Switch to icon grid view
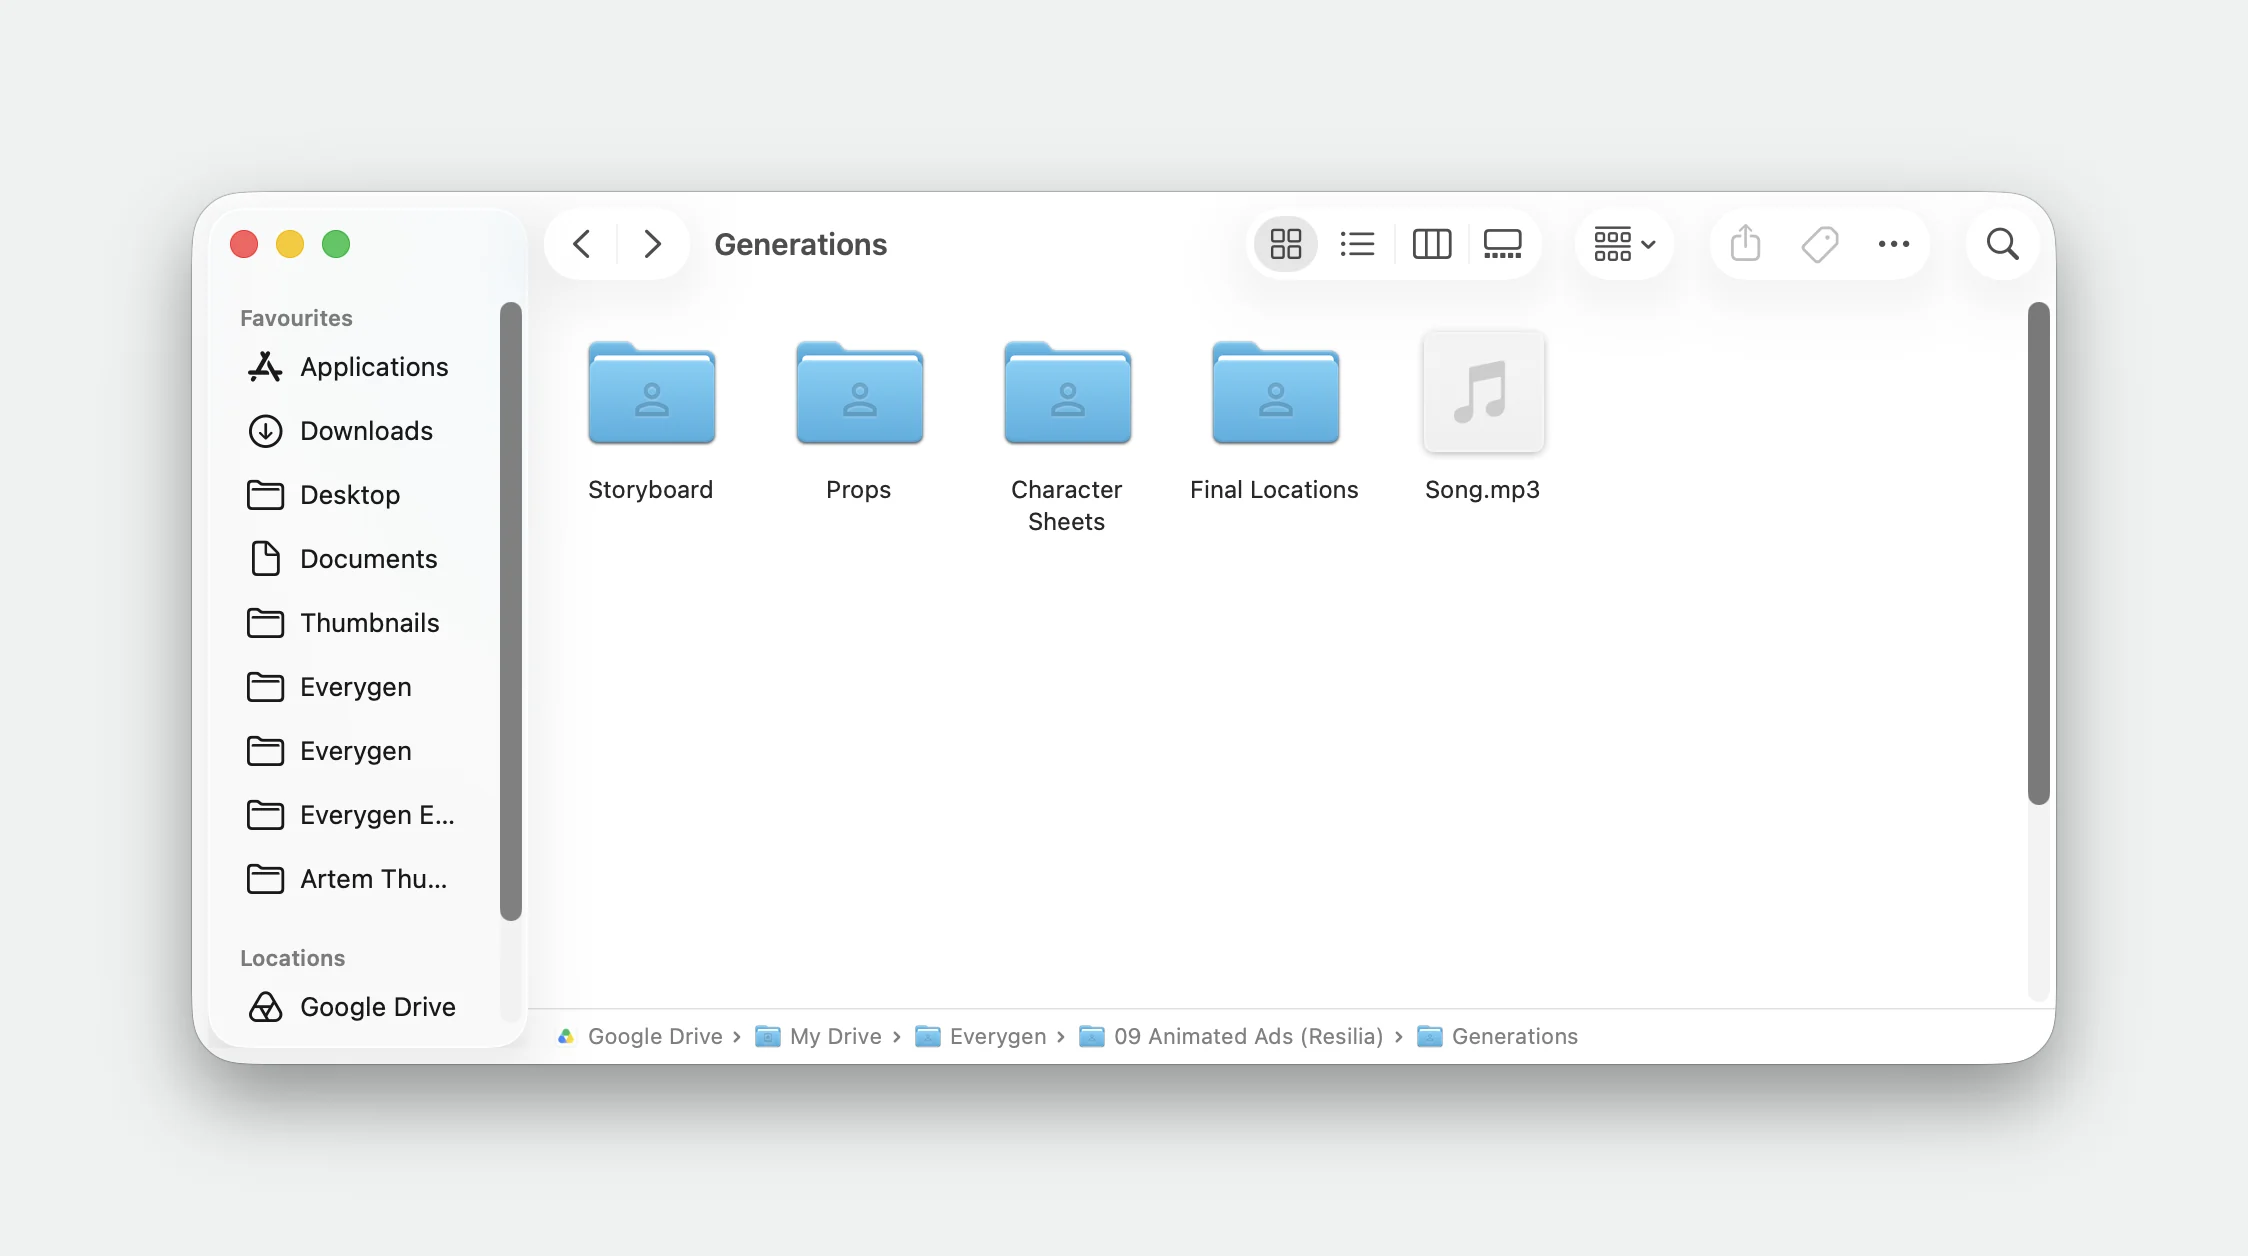Screen dimensions: 2248x1256 1286,244
